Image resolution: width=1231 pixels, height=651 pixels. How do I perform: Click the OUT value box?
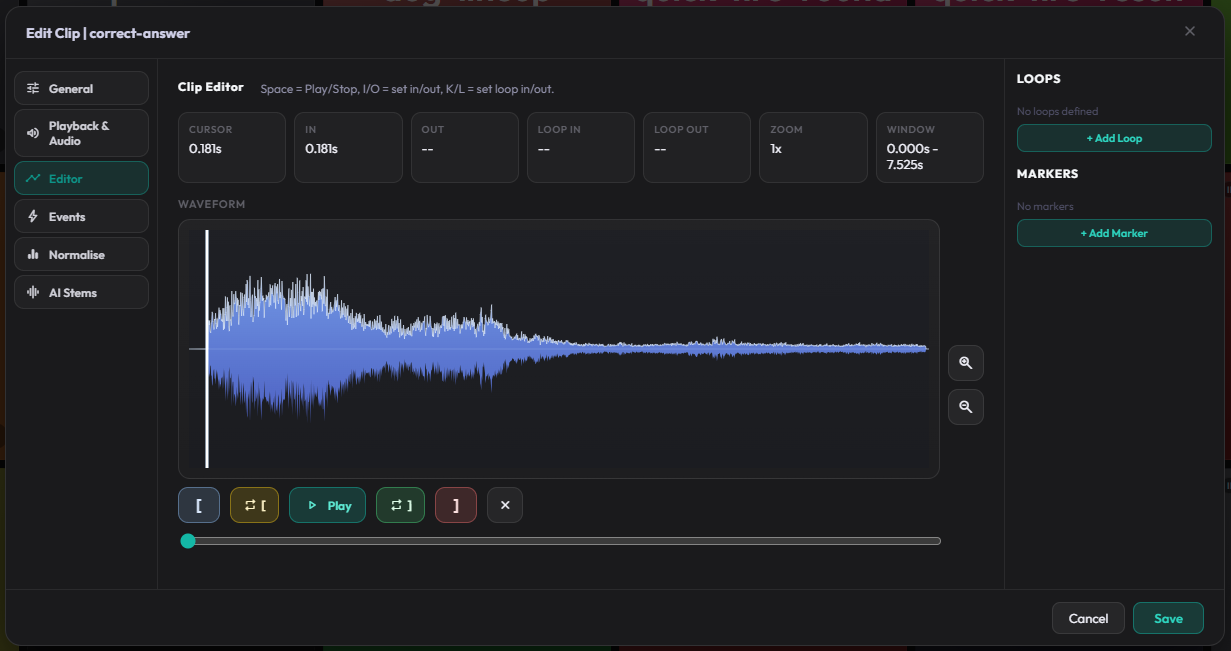pyautogui.click(x=465, y=147)
